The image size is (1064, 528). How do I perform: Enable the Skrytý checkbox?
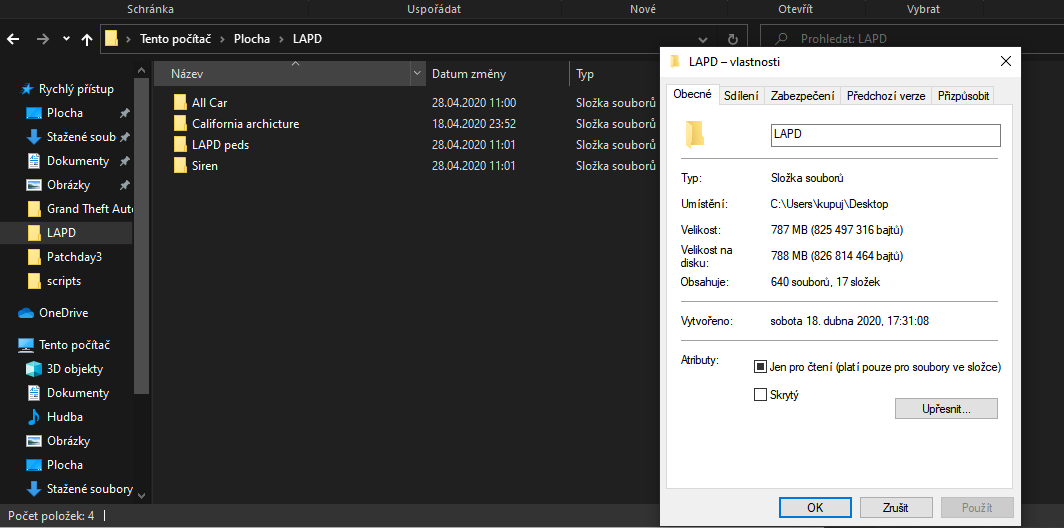pyautogui.click(x=760, y=394)
